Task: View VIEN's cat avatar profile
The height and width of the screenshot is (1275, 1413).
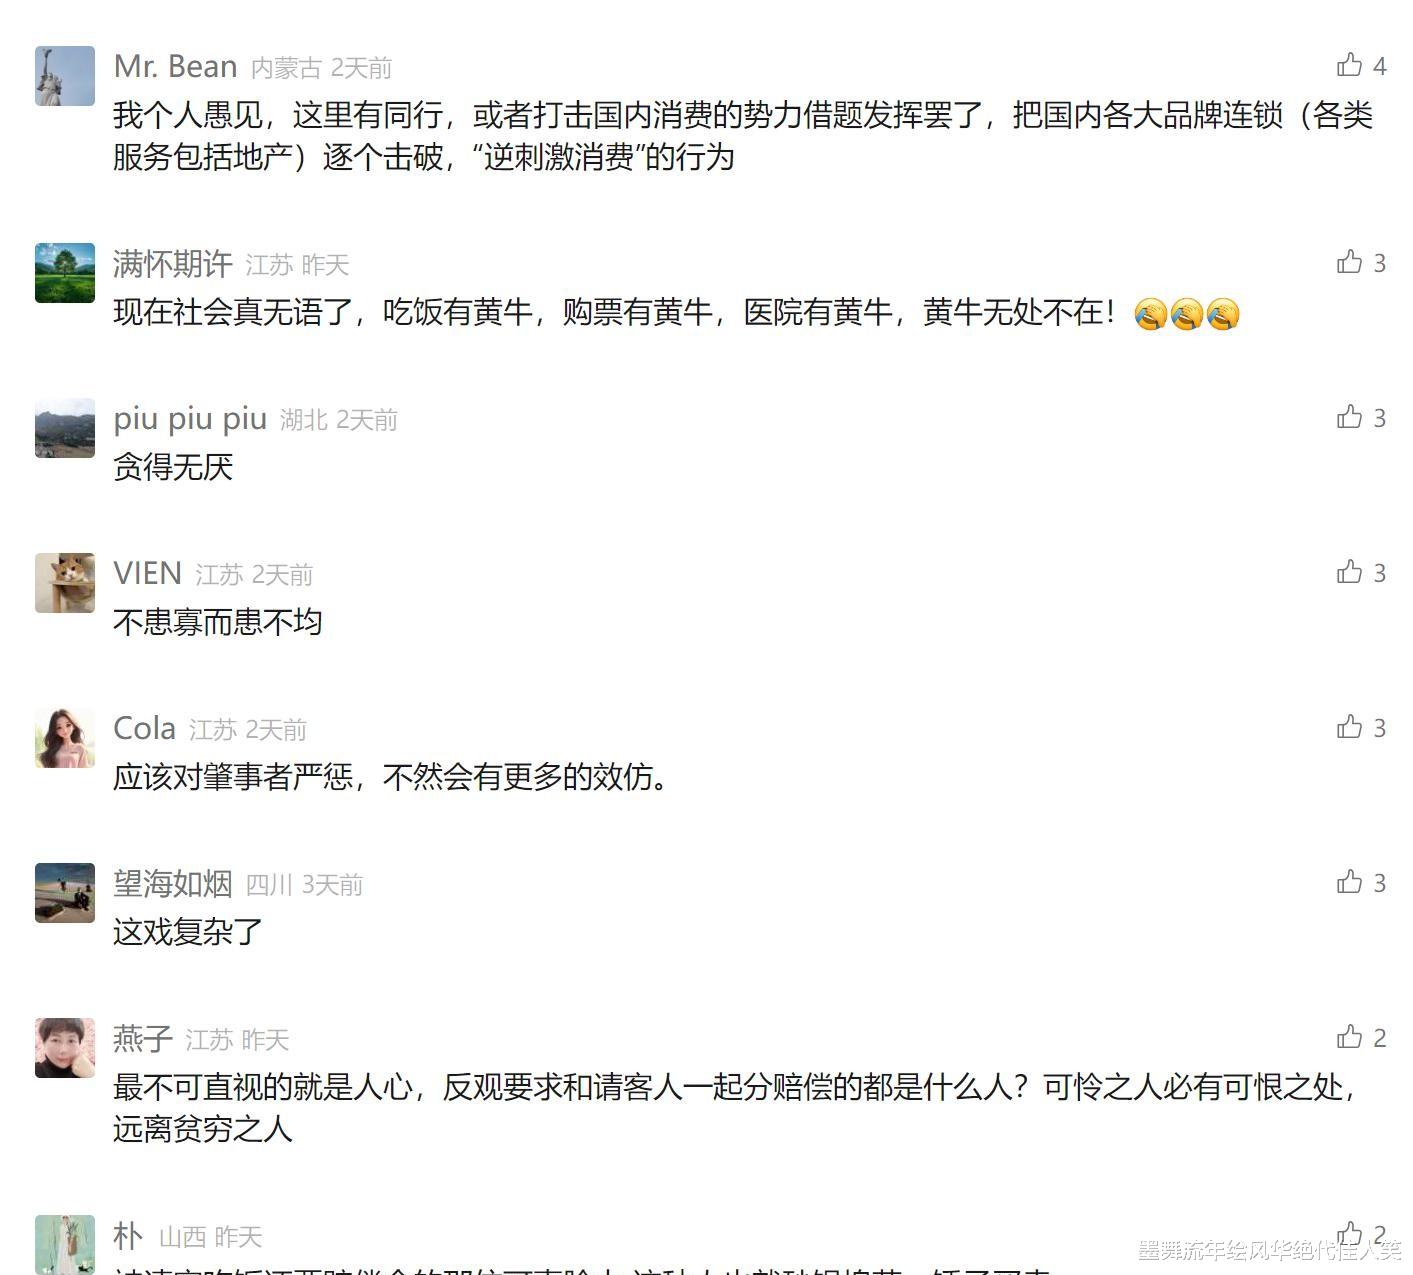Action: click(65, 583)
